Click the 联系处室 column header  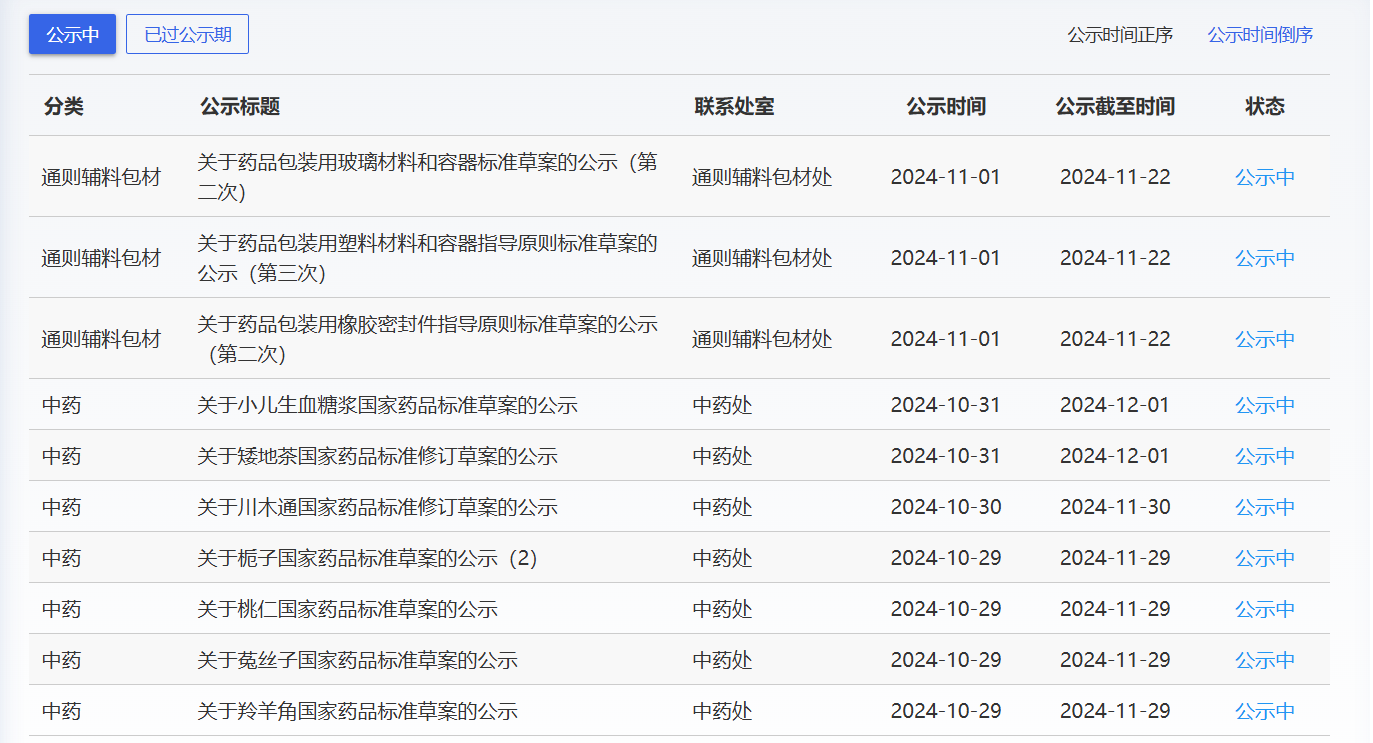tap(734, 106)
